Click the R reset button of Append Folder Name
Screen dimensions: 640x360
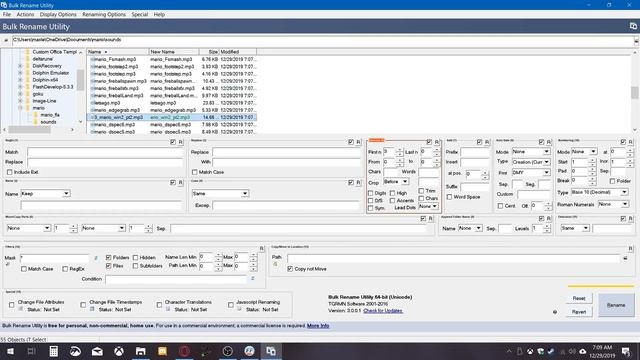tap(549, 219)
